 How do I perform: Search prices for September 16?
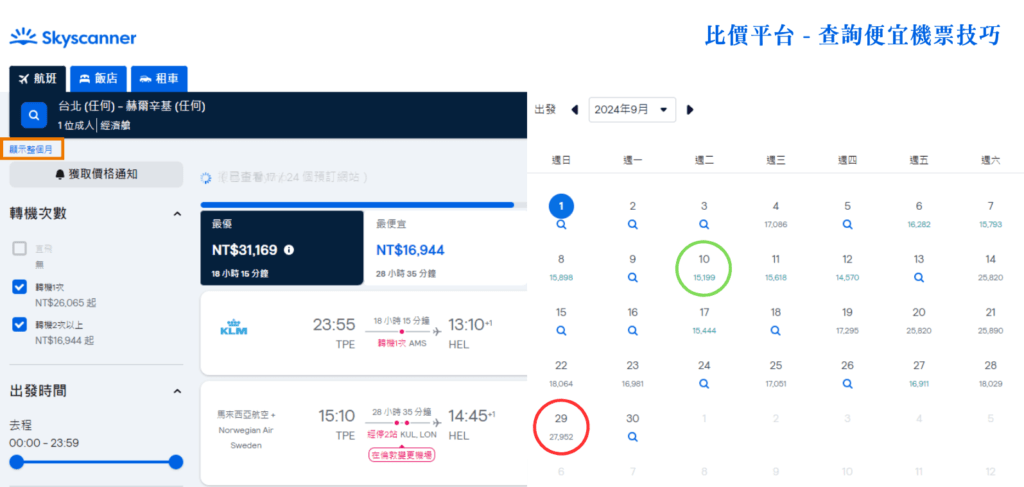632,330
